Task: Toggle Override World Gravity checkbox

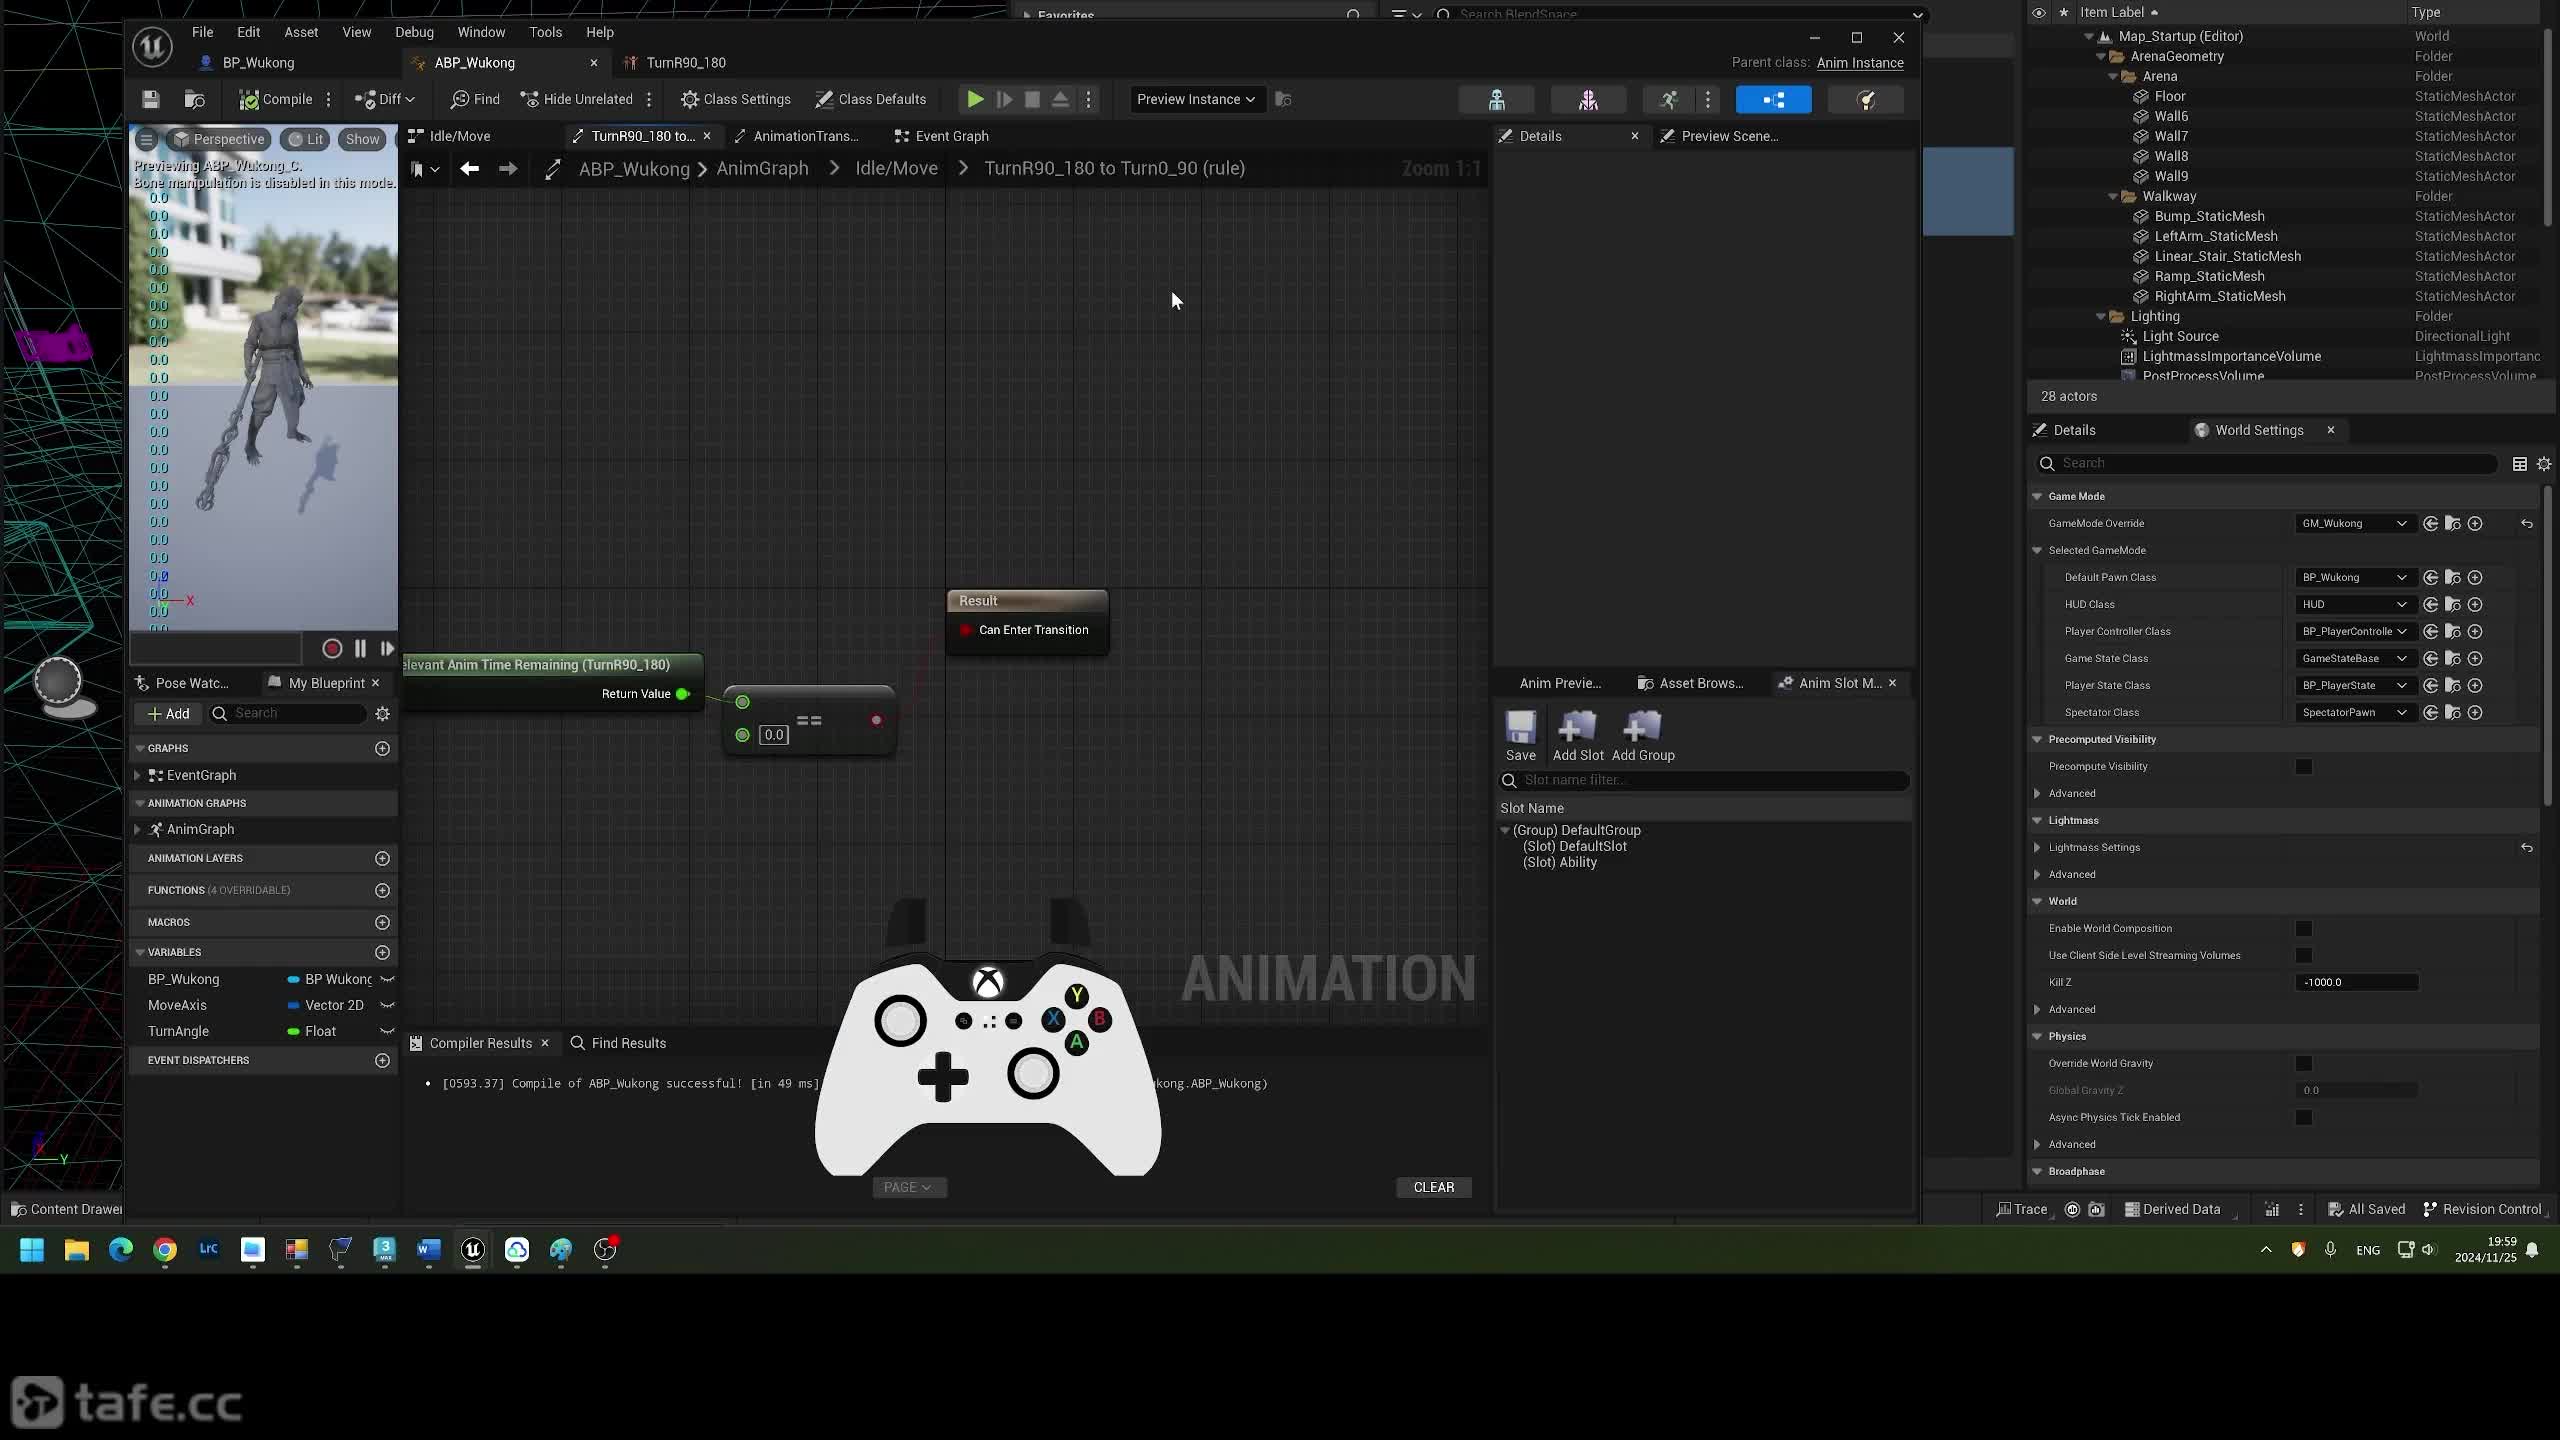Action: (2303, 1063)
